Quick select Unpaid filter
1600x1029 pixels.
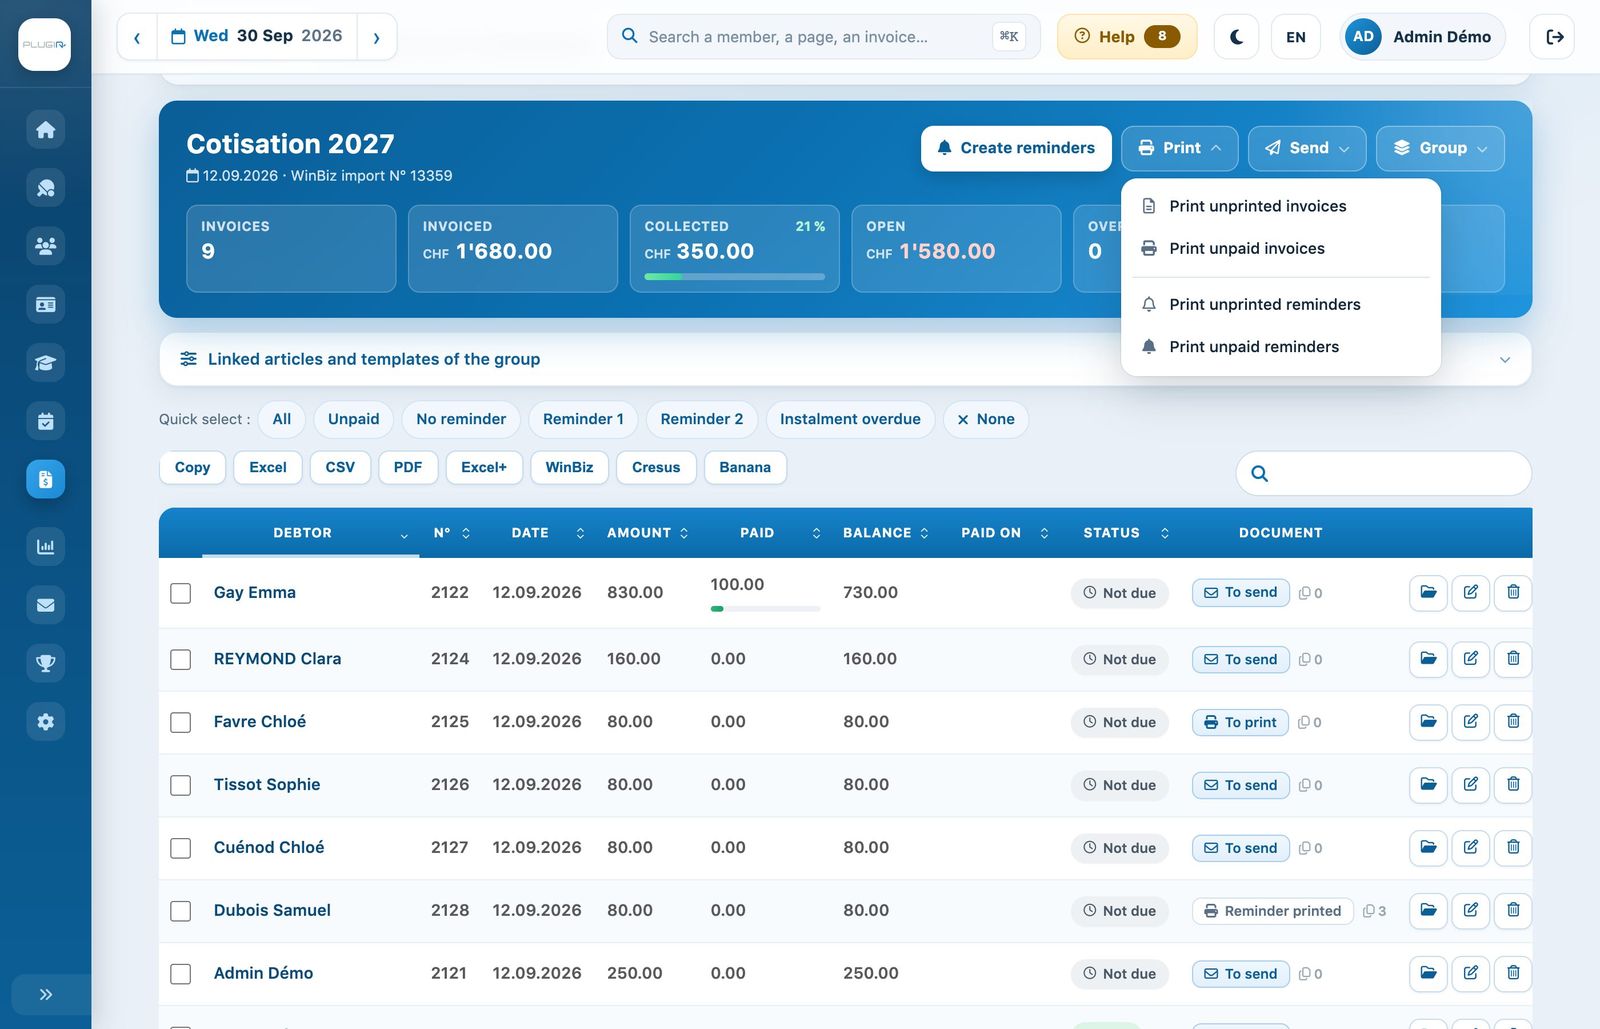pos(354,419)
